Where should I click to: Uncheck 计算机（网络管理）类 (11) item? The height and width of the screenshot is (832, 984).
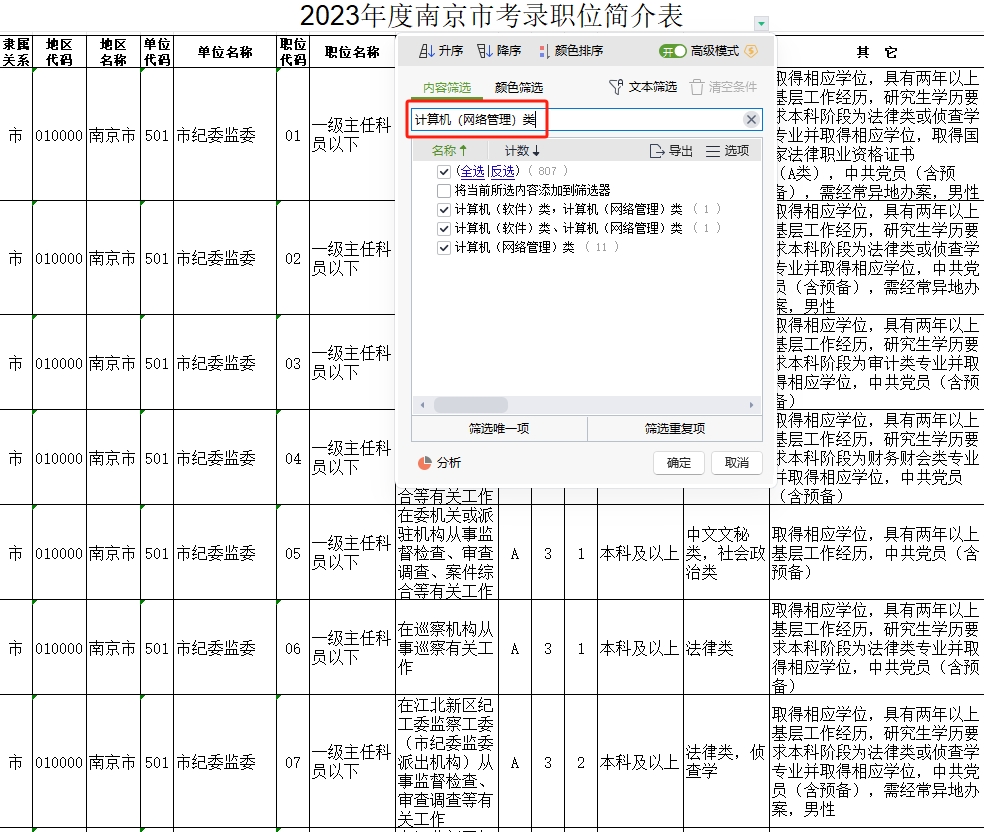pyautogui.click(x=444, y=247)
